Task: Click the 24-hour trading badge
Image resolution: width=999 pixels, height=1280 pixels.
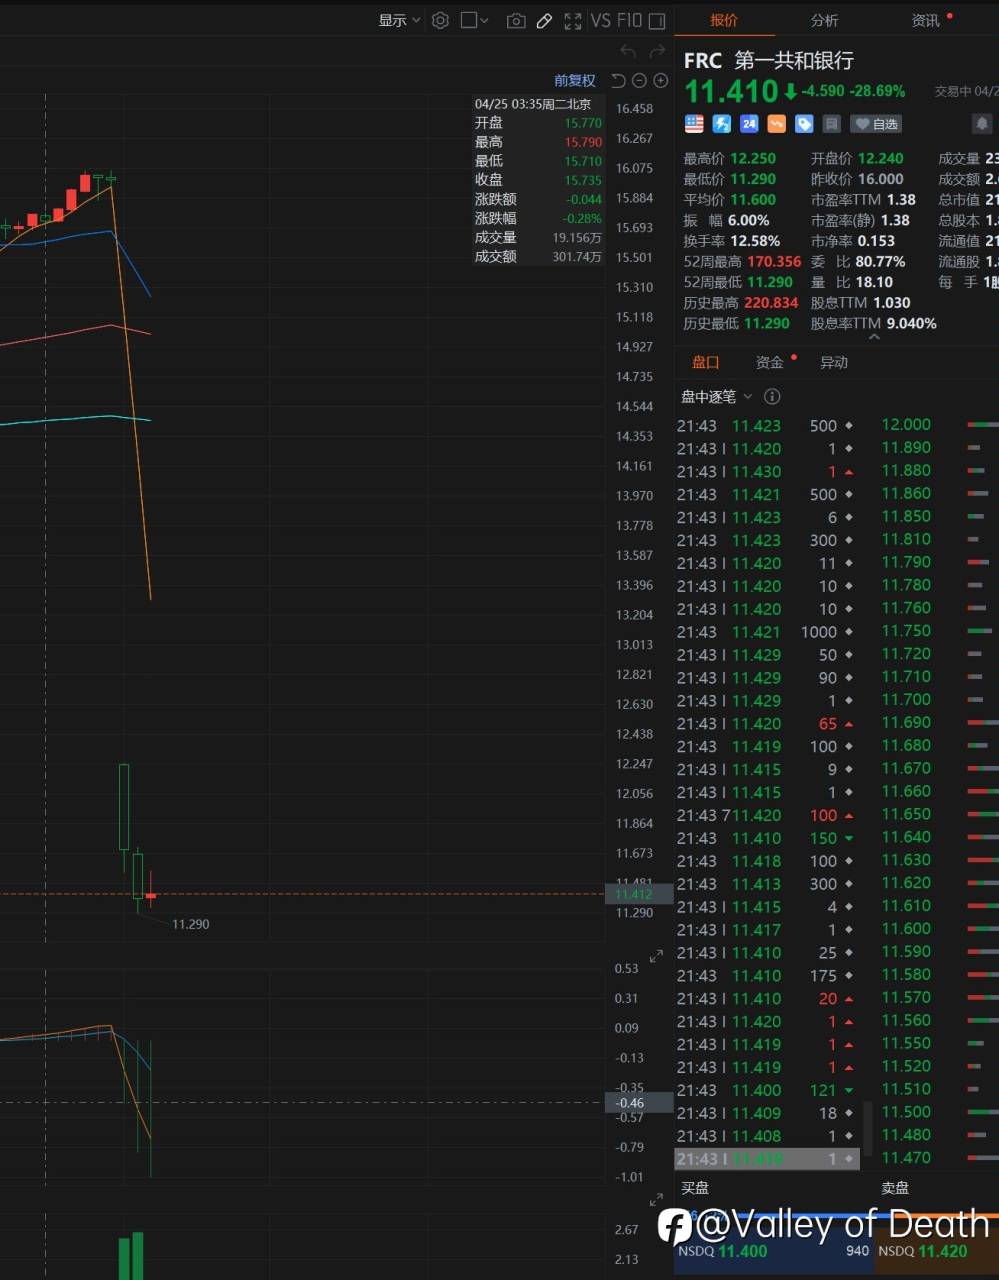Action: tap(749, 124)
